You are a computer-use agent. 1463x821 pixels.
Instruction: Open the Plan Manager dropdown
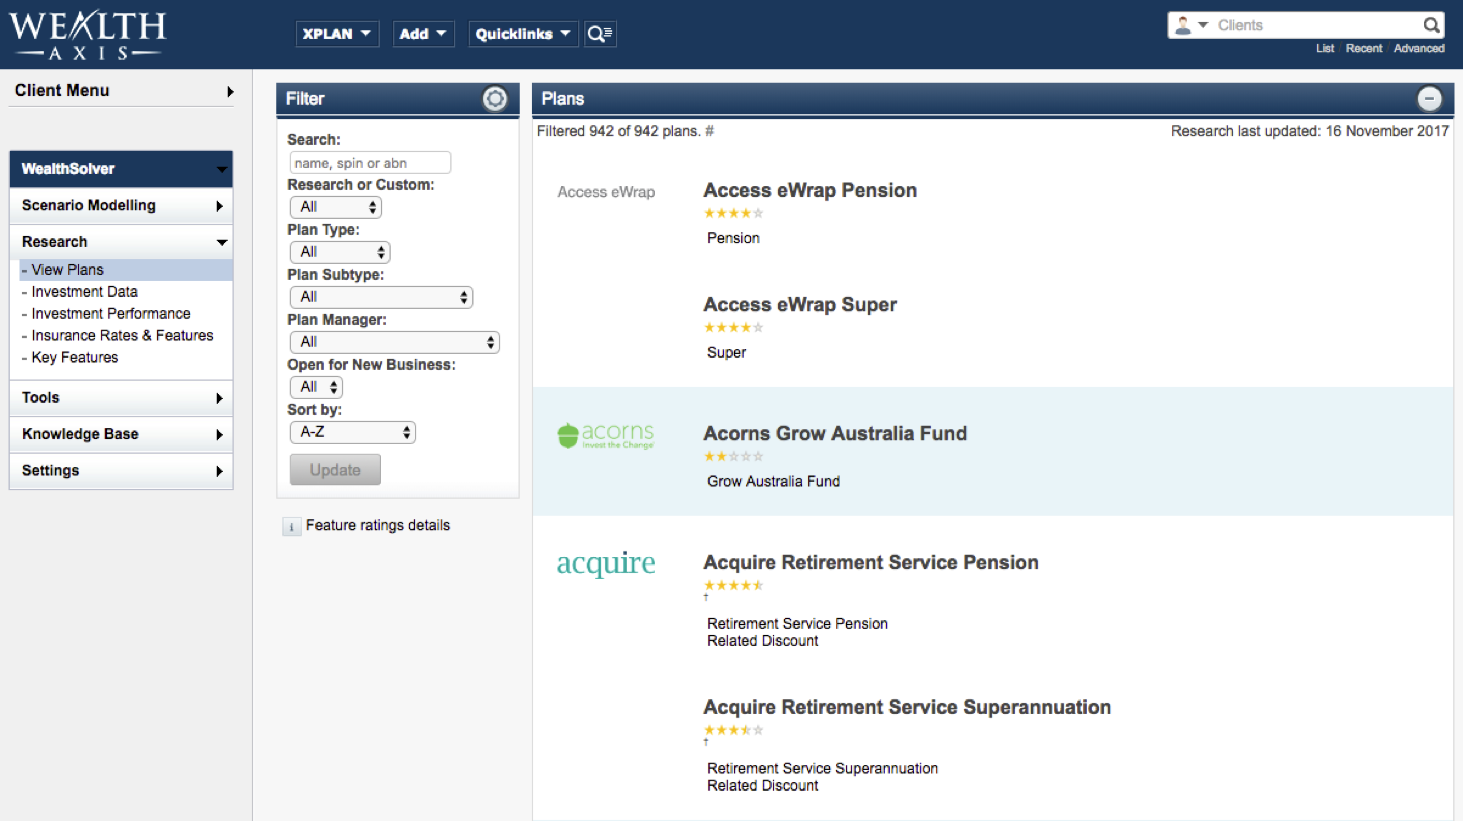click(394, 342)
